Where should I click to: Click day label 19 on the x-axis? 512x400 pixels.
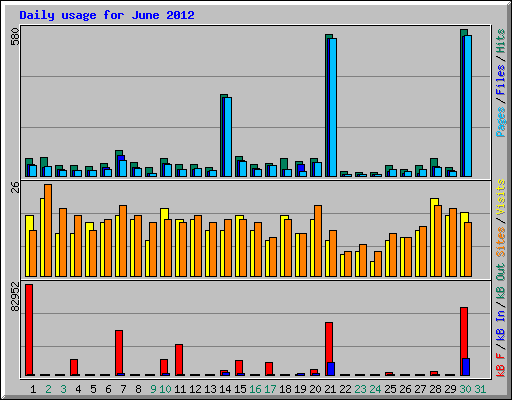pyautogui.click(x=300, y=389)
